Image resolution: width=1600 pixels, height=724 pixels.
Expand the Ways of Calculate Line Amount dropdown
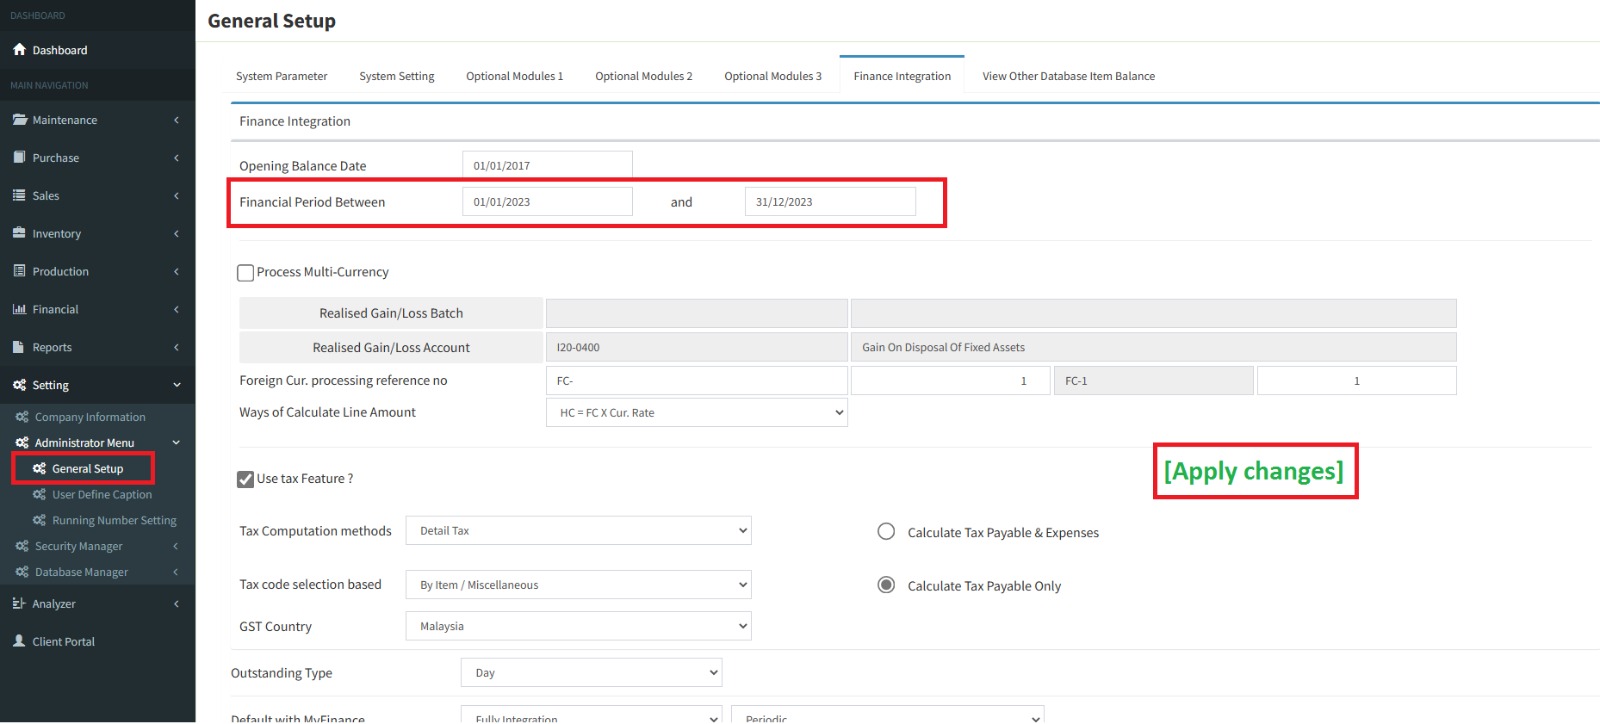pos(696,413)
